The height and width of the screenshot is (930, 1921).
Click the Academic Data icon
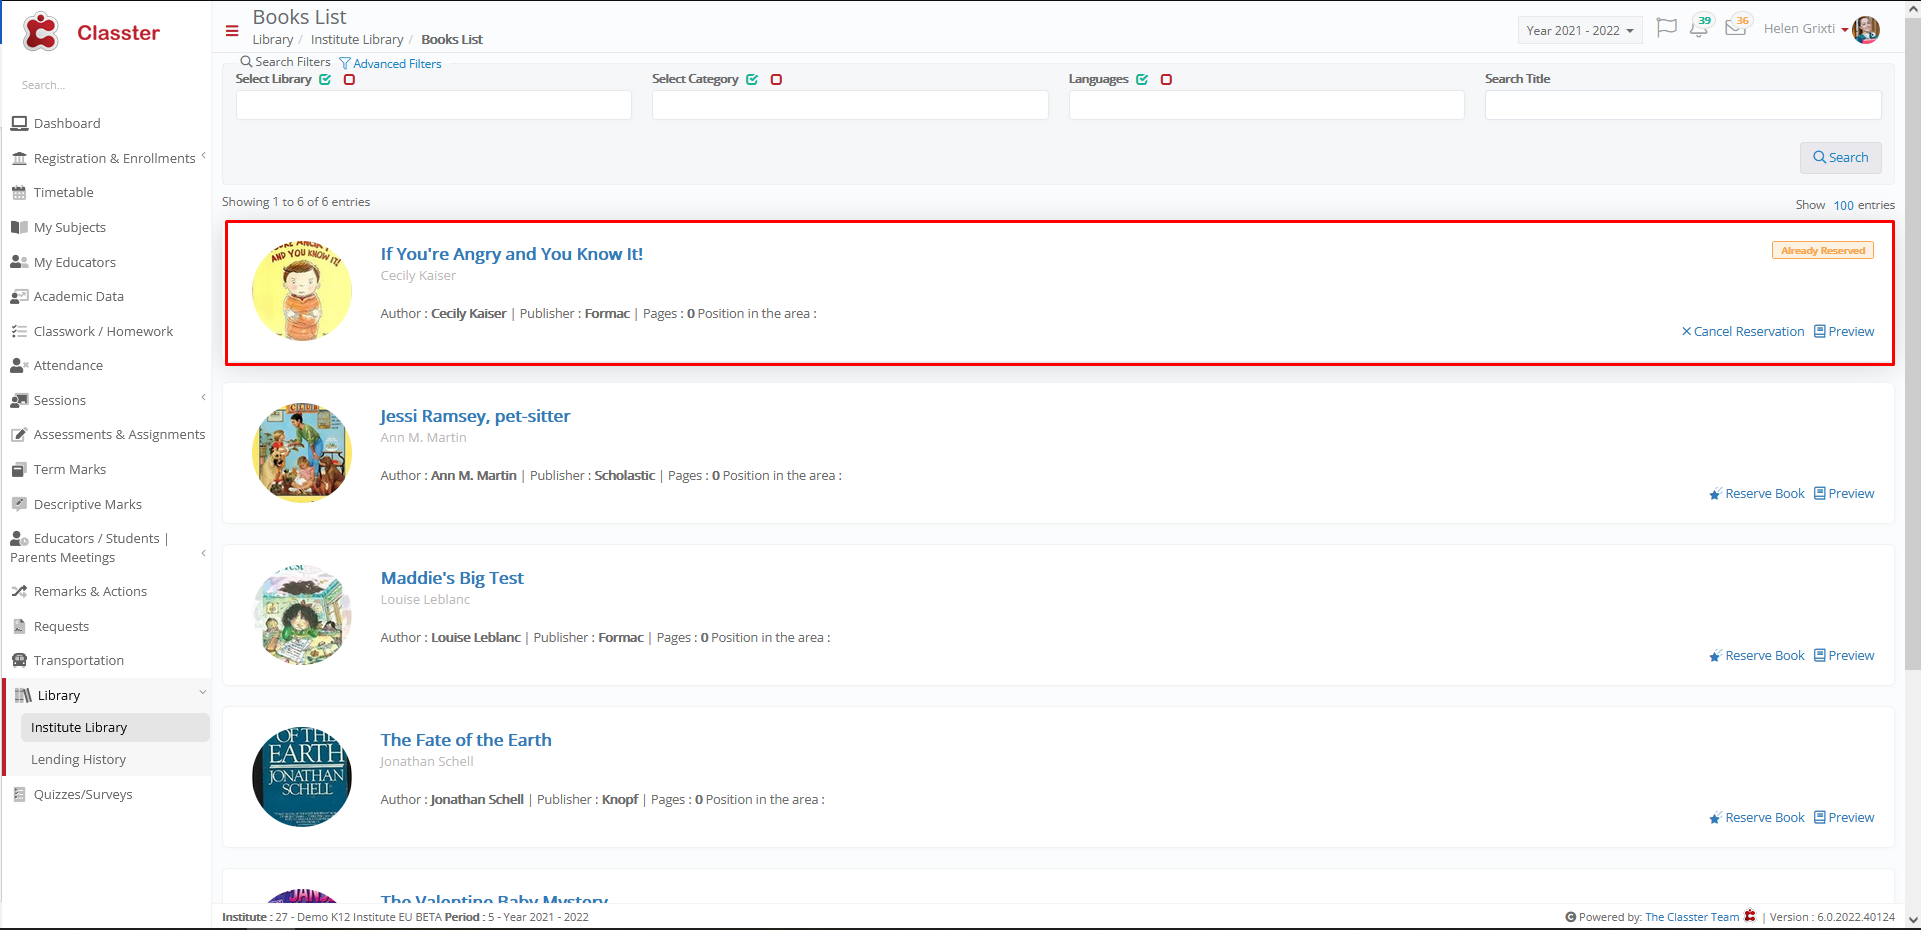(19, 297)
